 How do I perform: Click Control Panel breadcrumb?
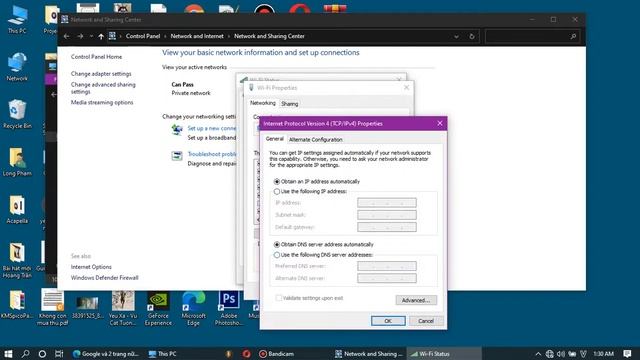click(x=143, y=36)
